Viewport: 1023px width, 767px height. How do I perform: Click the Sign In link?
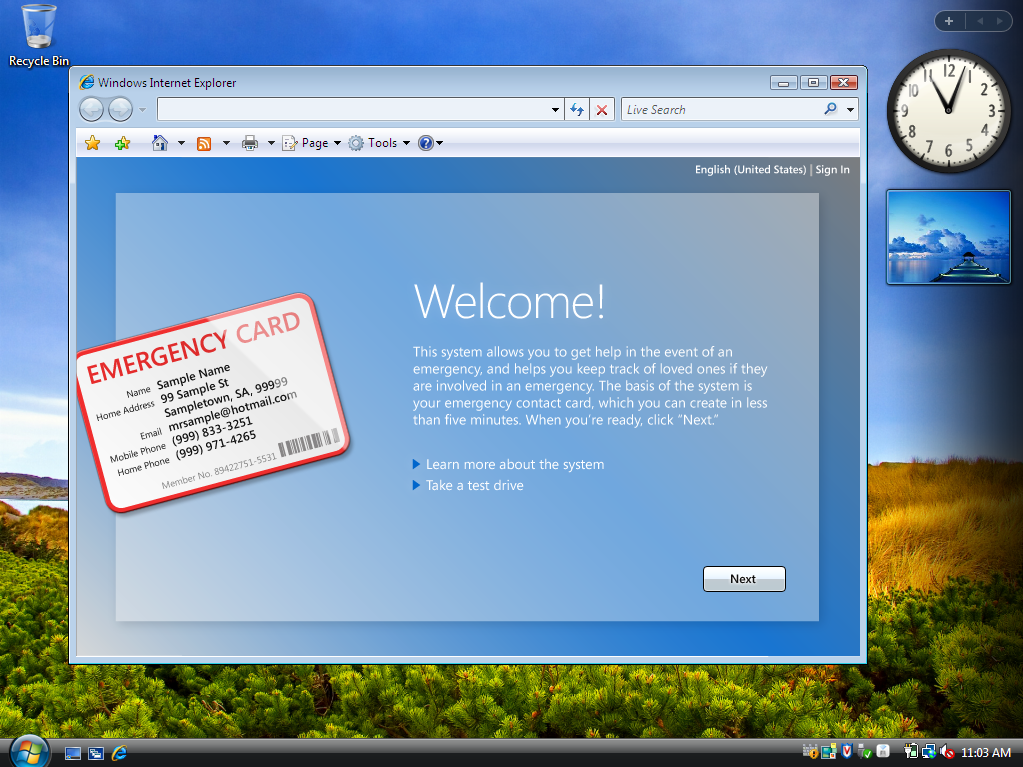(x=832, y=170)
